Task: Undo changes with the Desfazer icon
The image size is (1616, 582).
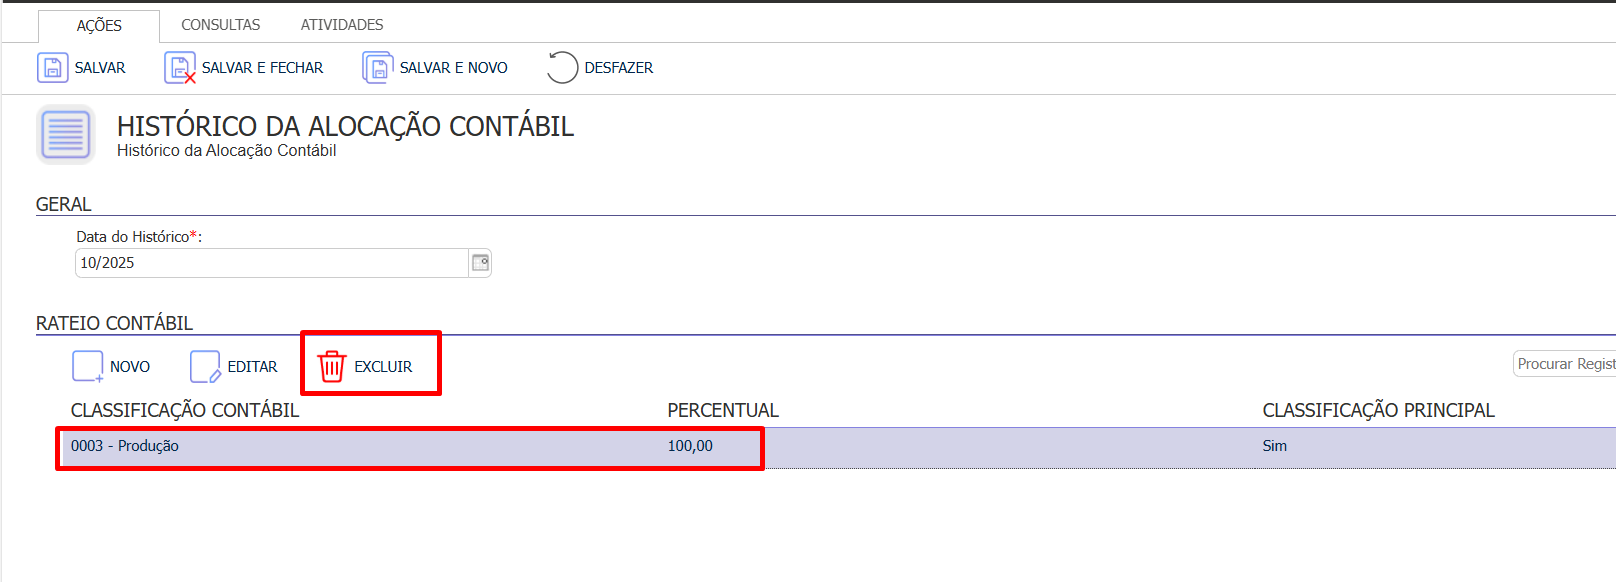Action: pos(562,68)
